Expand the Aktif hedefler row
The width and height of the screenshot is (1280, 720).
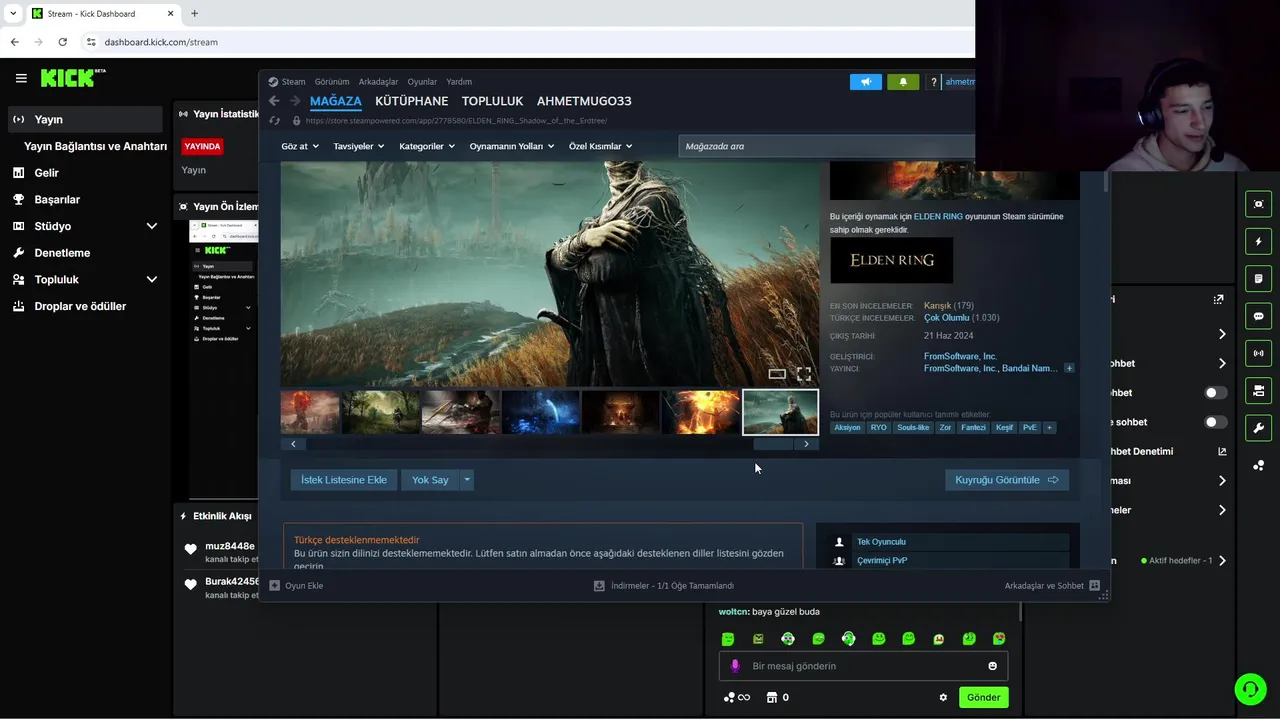point(1222,561)
